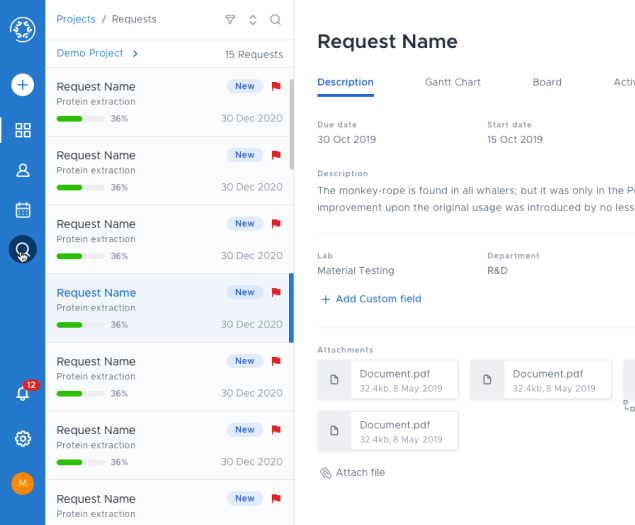Switch to the Board tab
Screen dimensions: 635x525
546,82
